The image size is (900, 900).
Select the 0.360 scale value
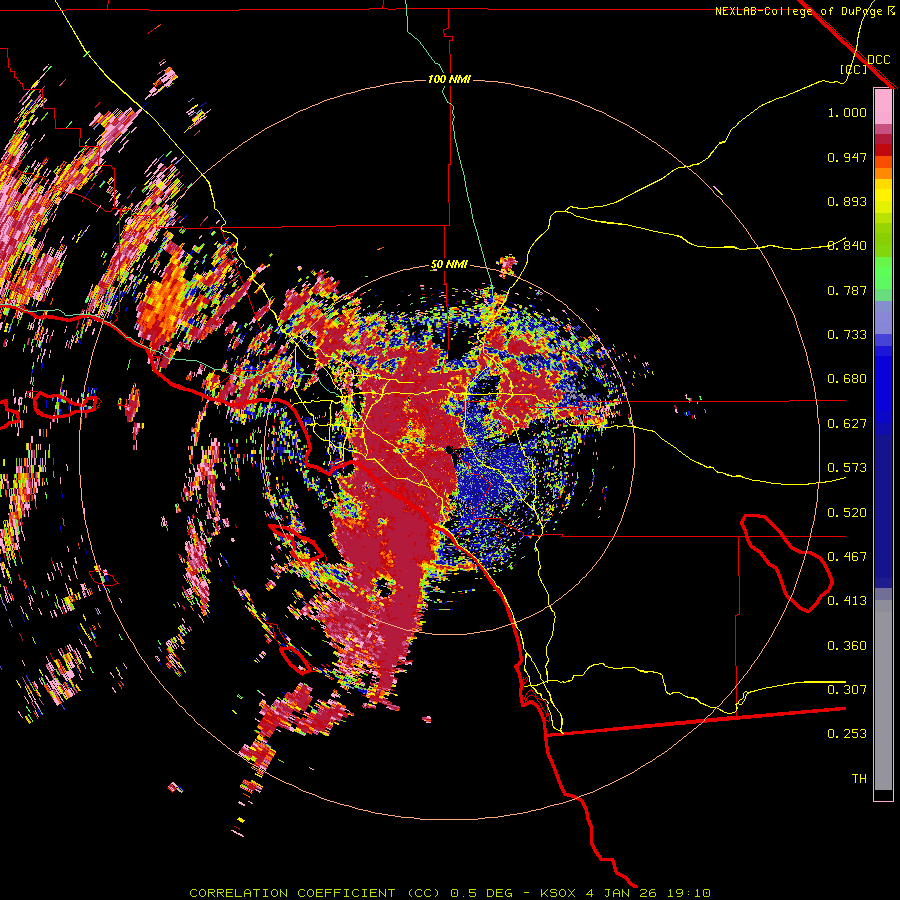click(847, 646)
